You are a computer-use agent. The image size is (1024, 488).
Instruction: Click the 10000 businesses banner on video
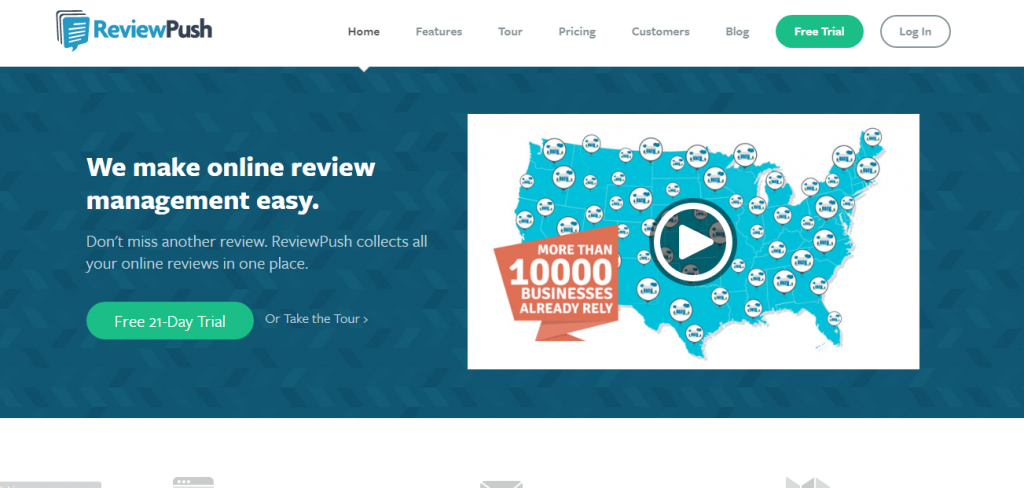(x=556, y=282)
